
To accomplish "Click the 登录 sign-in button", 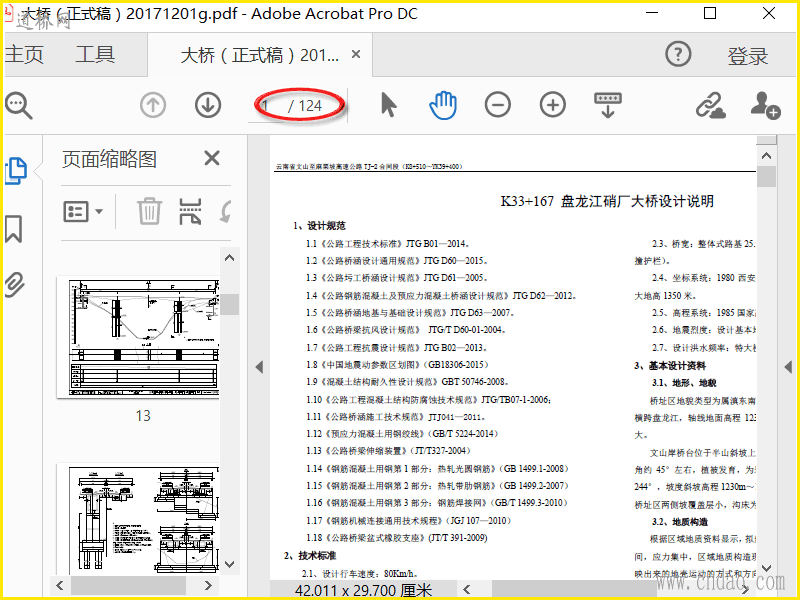I will 748,56.
